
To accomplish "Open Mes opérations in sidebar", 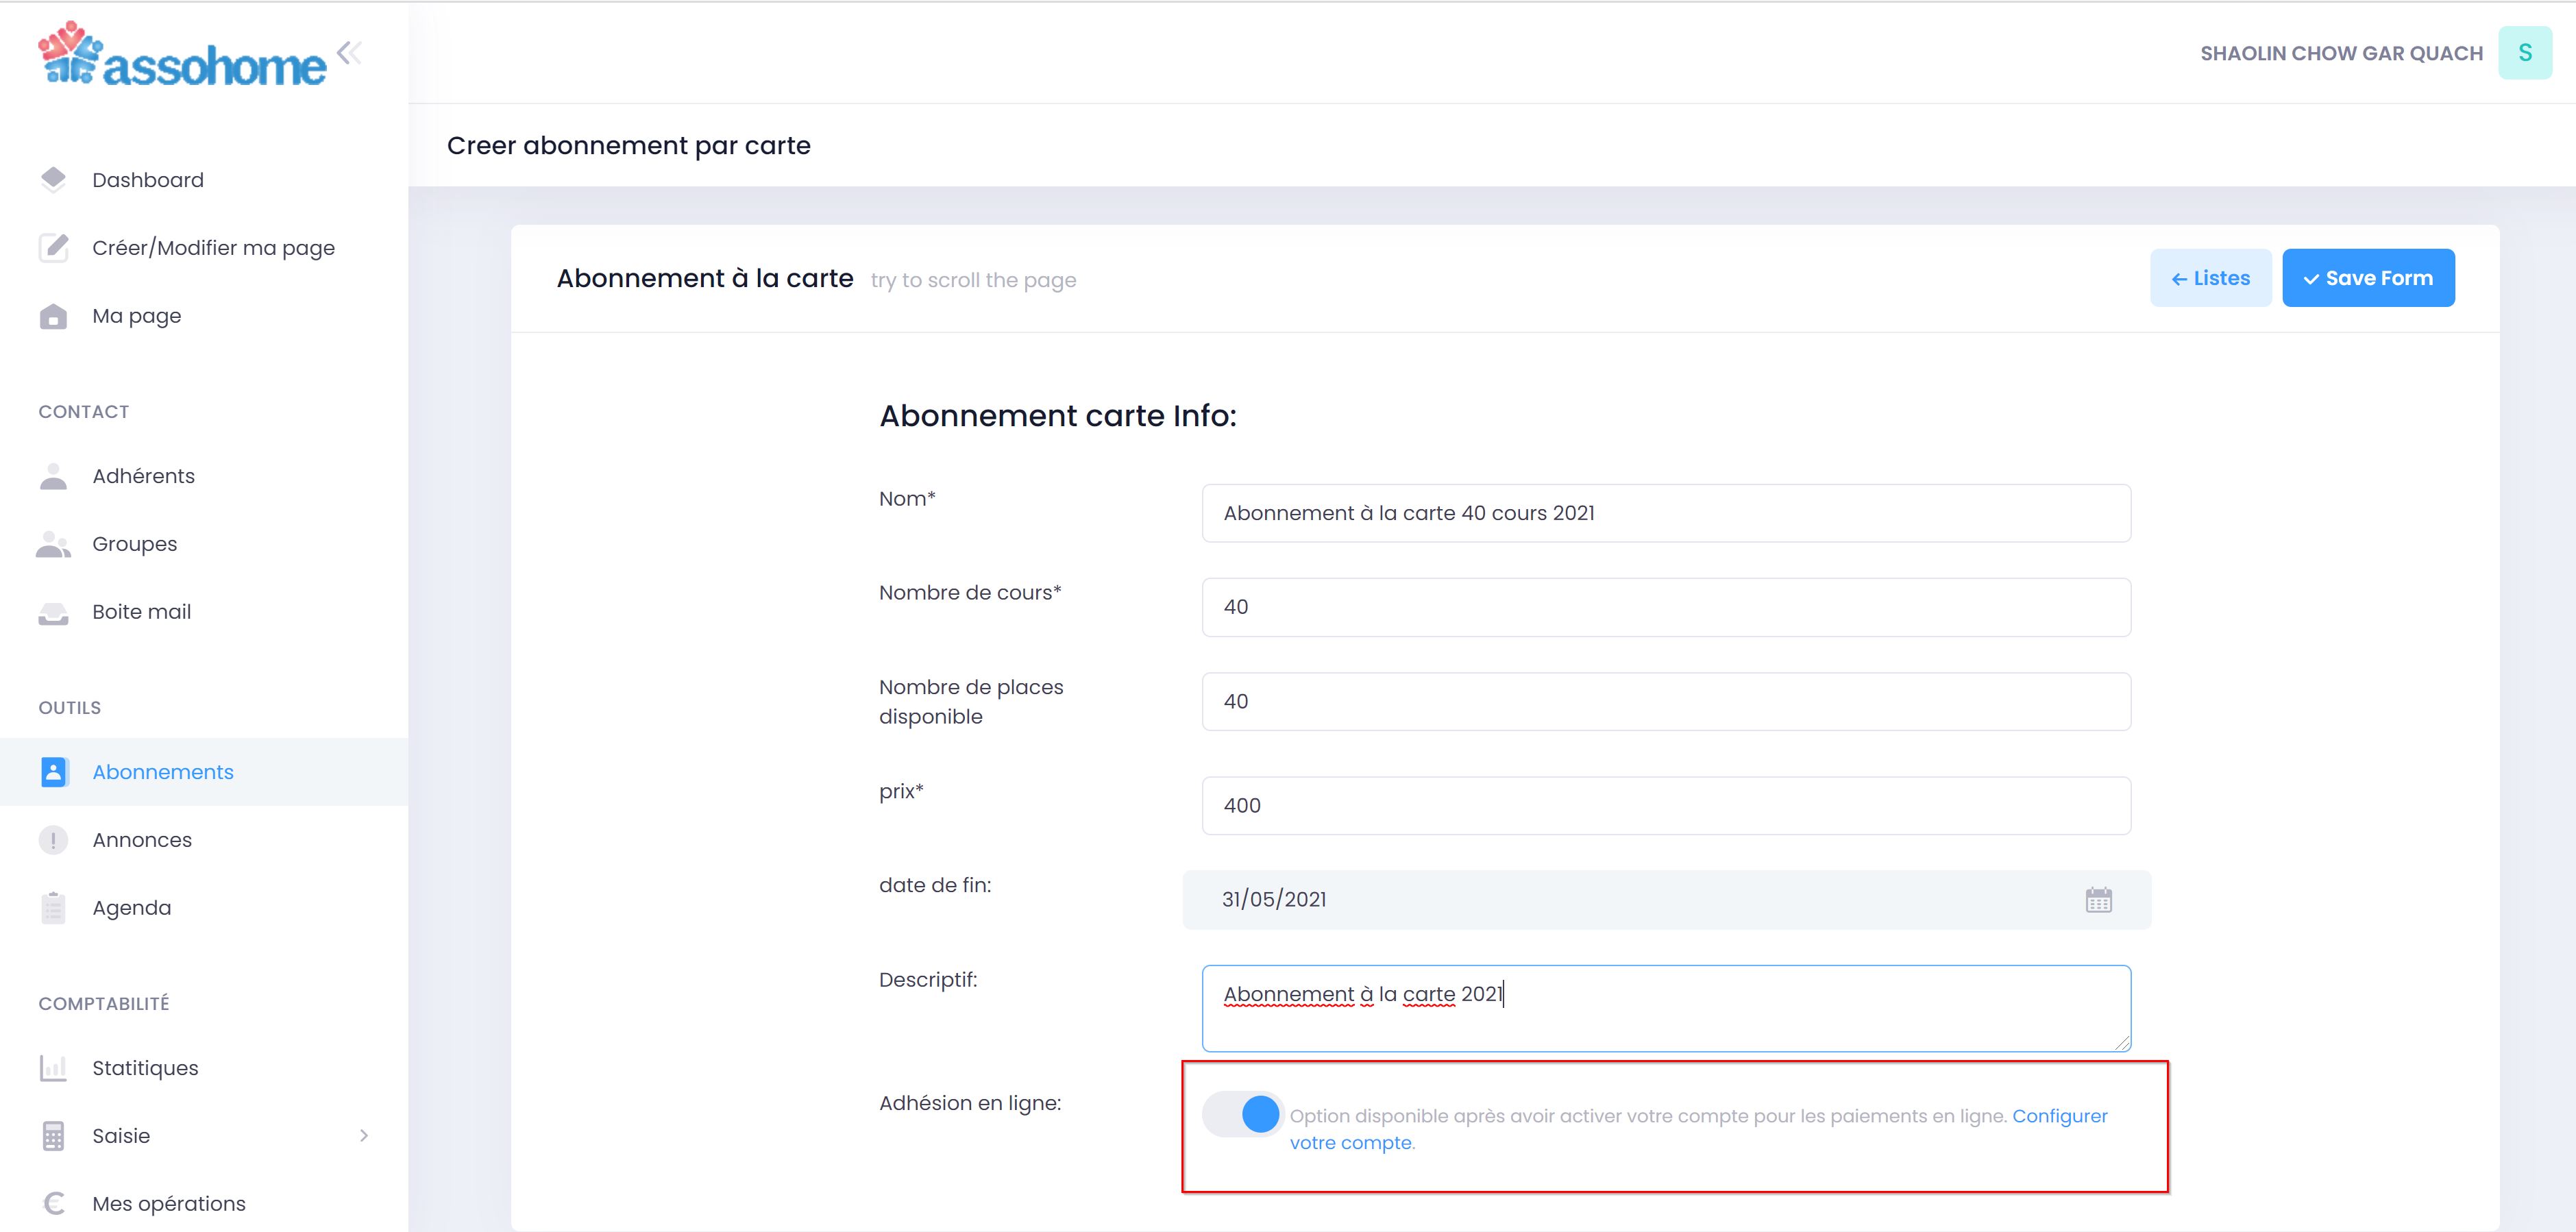I will [x=169, y=1204].
